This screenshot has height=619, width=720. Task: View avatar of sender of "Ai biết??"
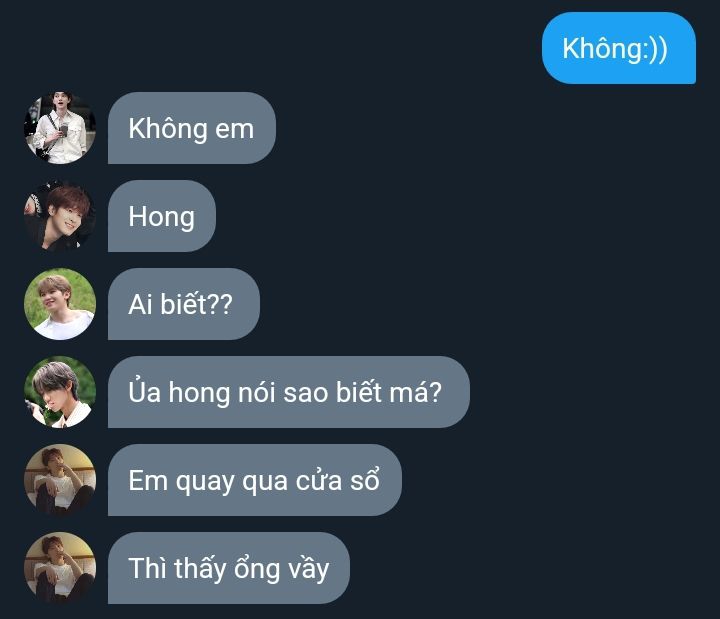click(x=60, y=304)
